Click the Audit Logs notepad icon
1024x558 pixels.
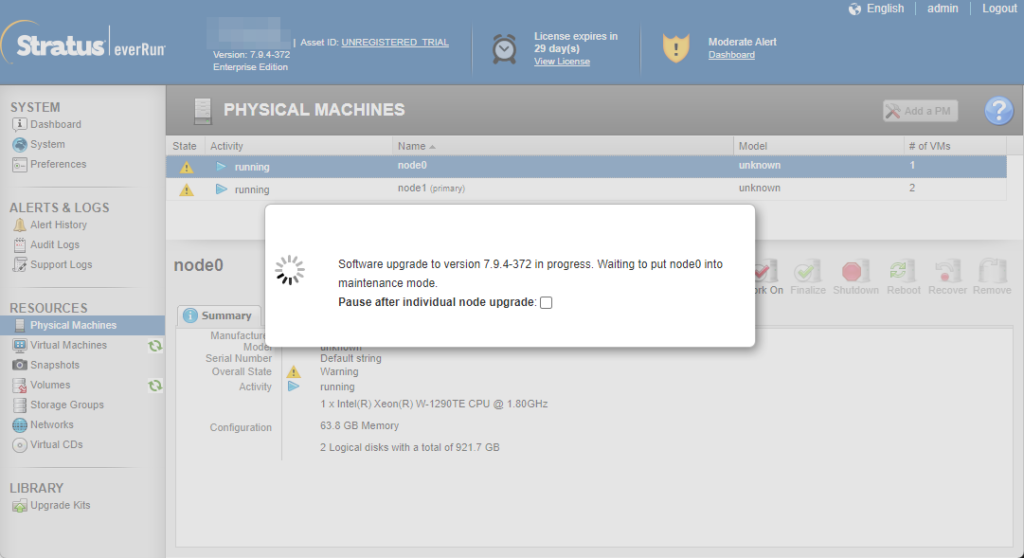click(20, 245)
